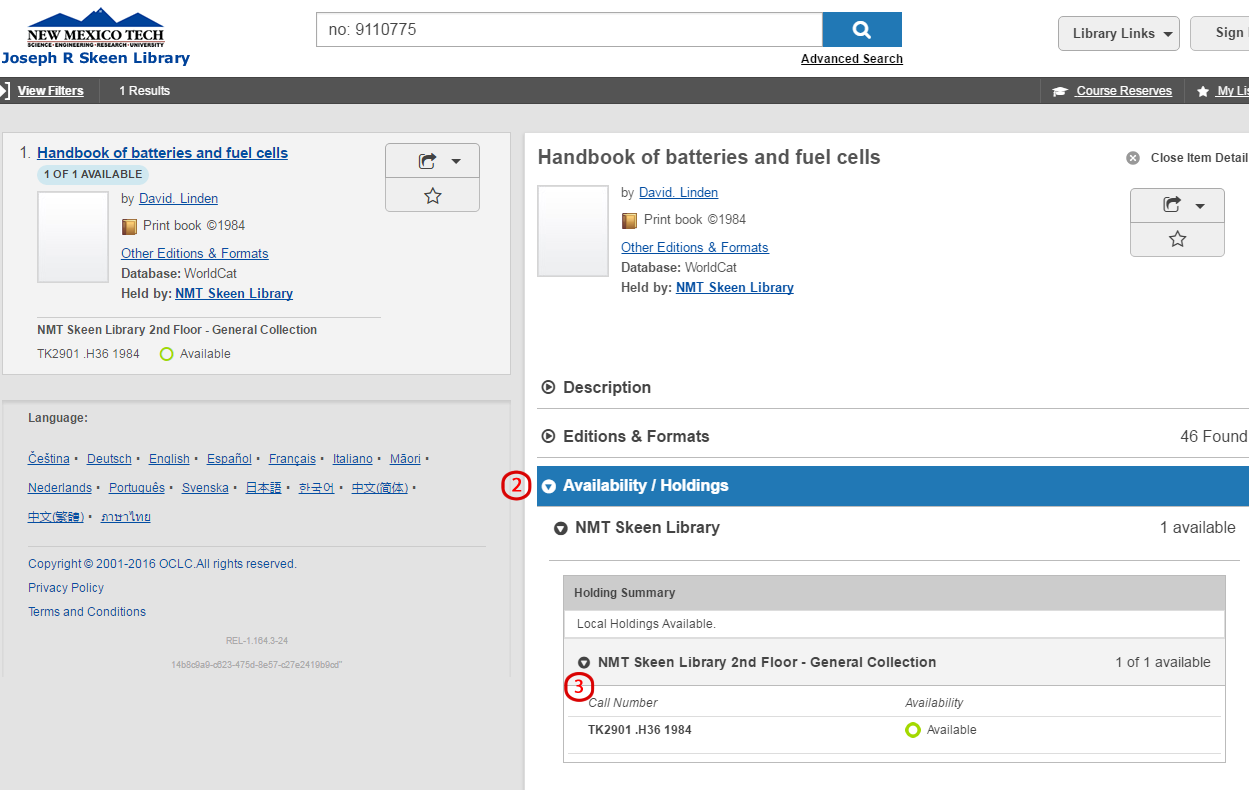Viewport: 1249px width, 790px height.
Task: Open Other Editions & Formats in result card
Action: pyautogui.click(x=195, y=254)
